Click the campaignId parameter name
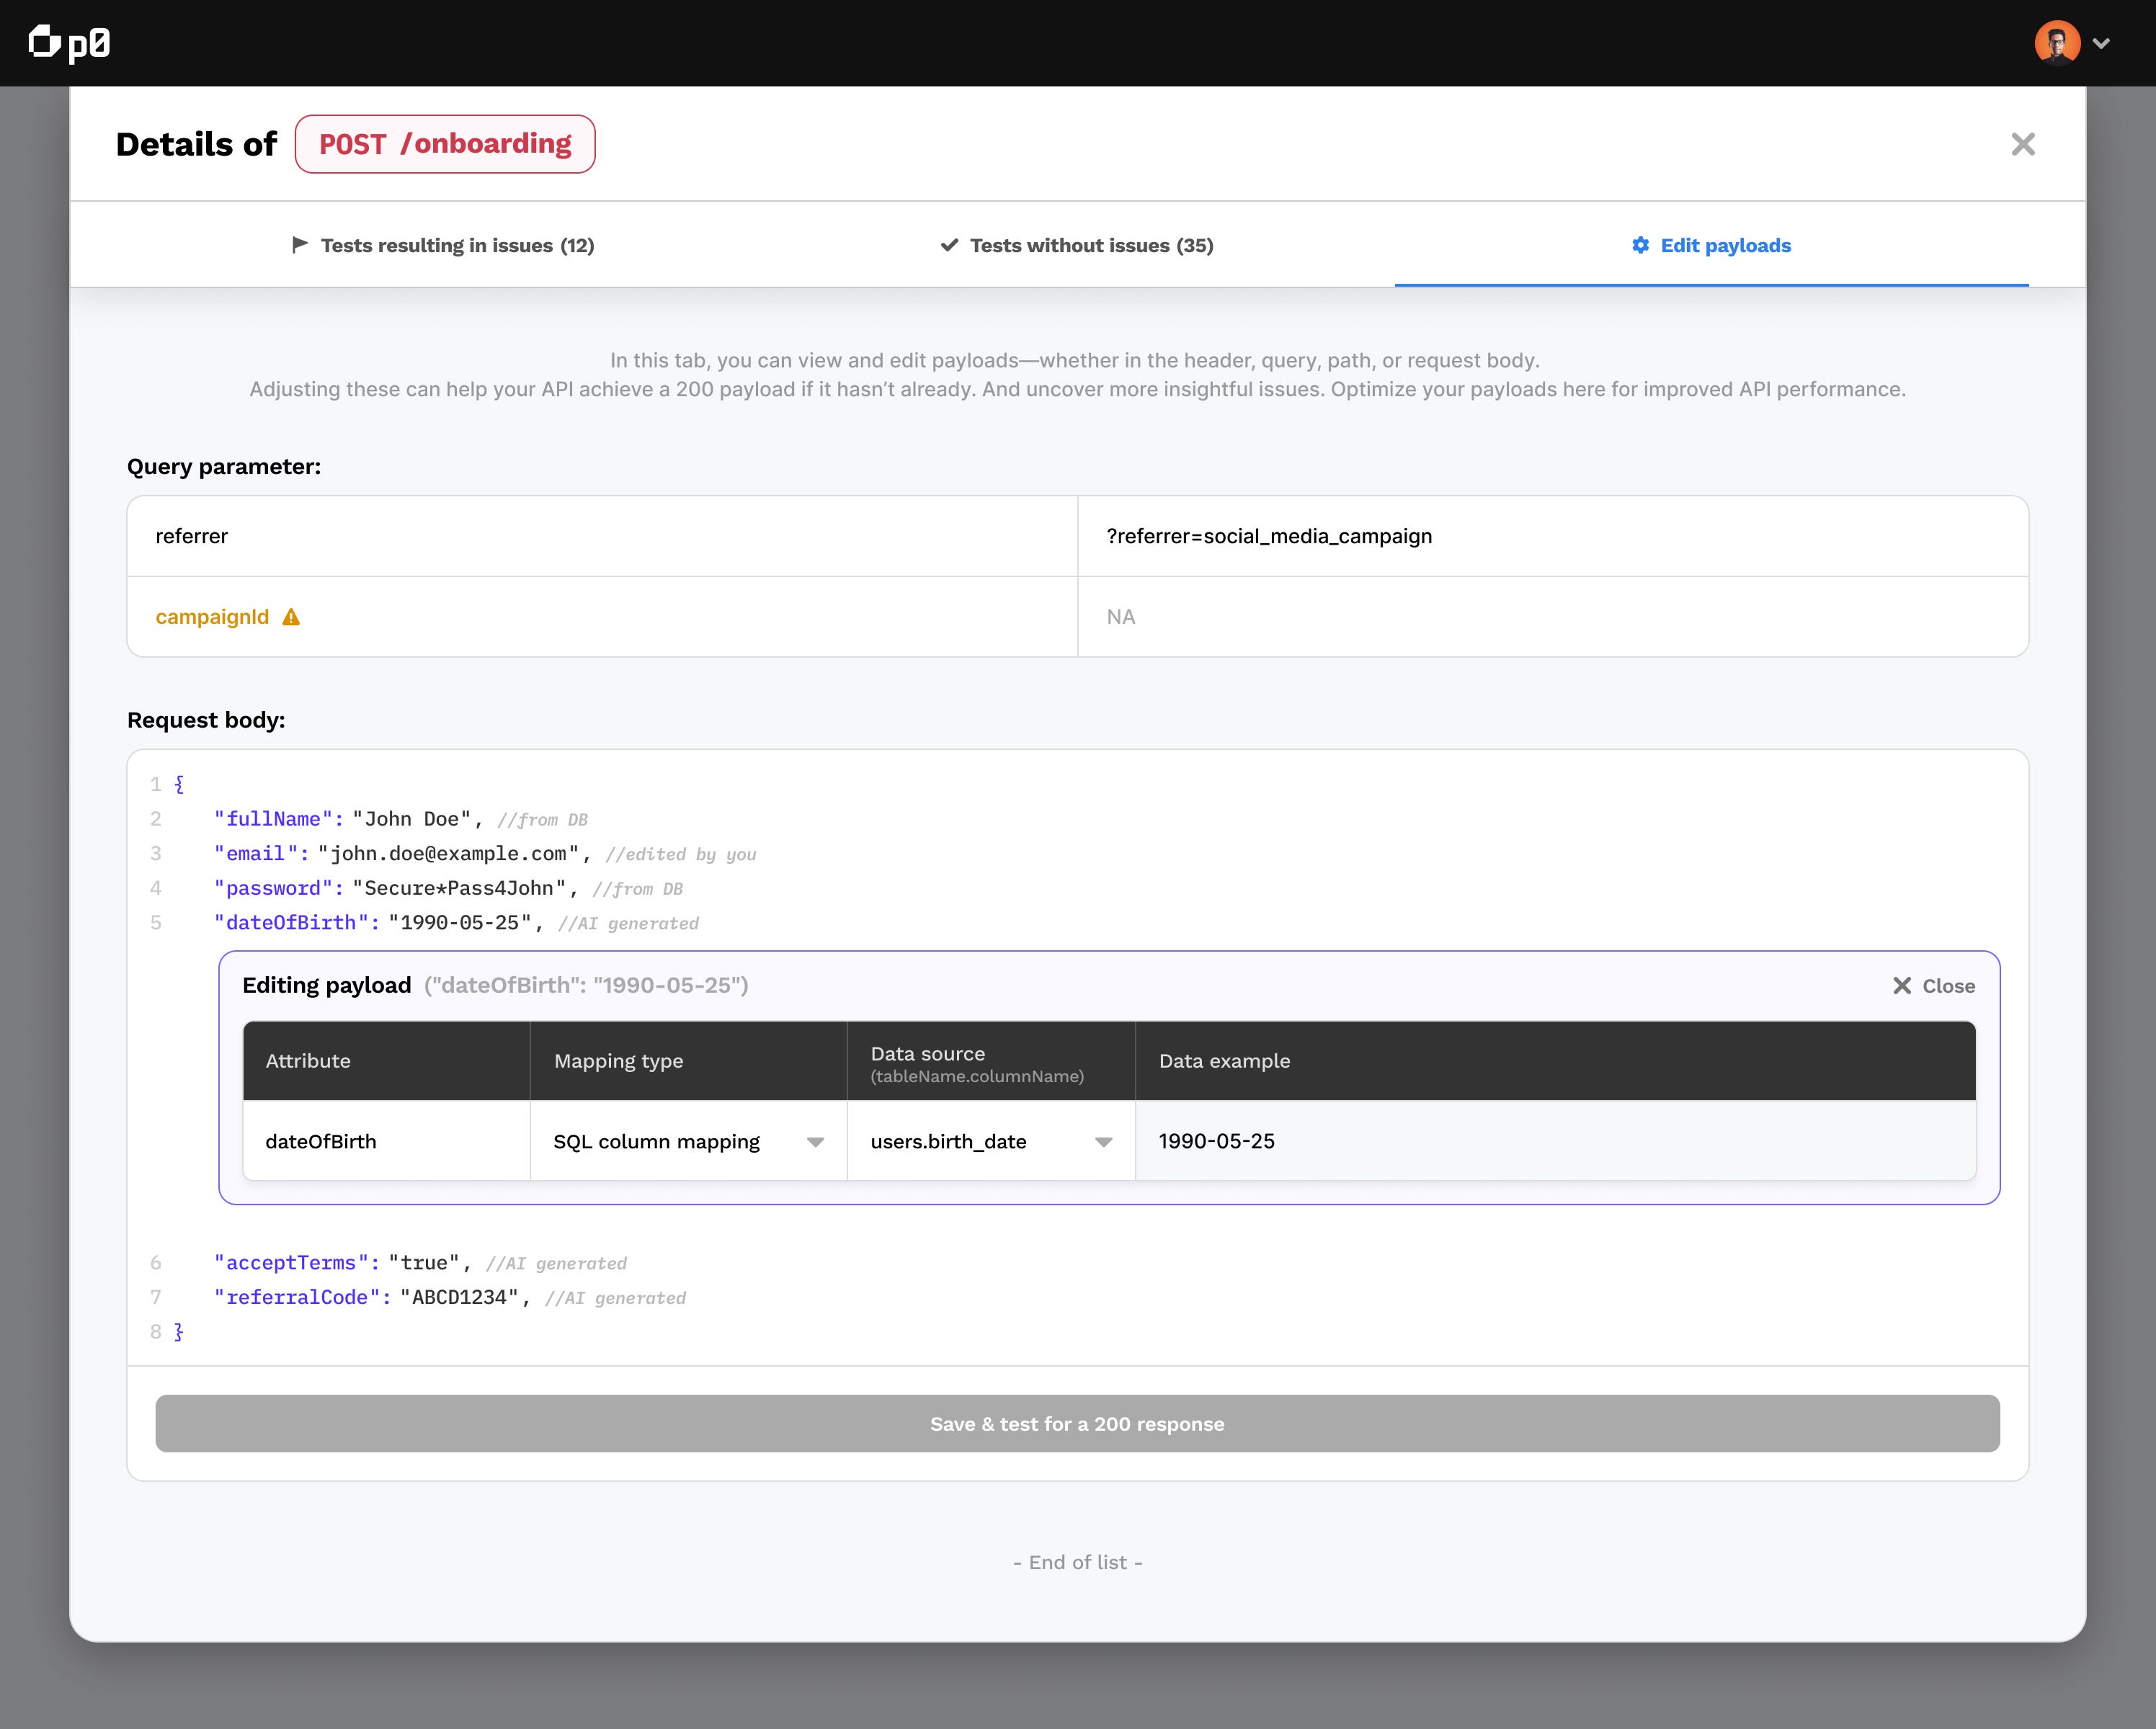The width and height of the screenshot is (2156, 1729). click(212, 617)
